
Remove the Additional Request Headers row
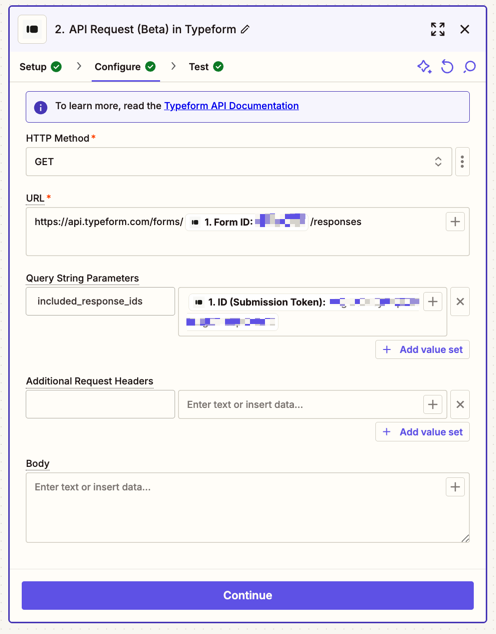[460, 404]
